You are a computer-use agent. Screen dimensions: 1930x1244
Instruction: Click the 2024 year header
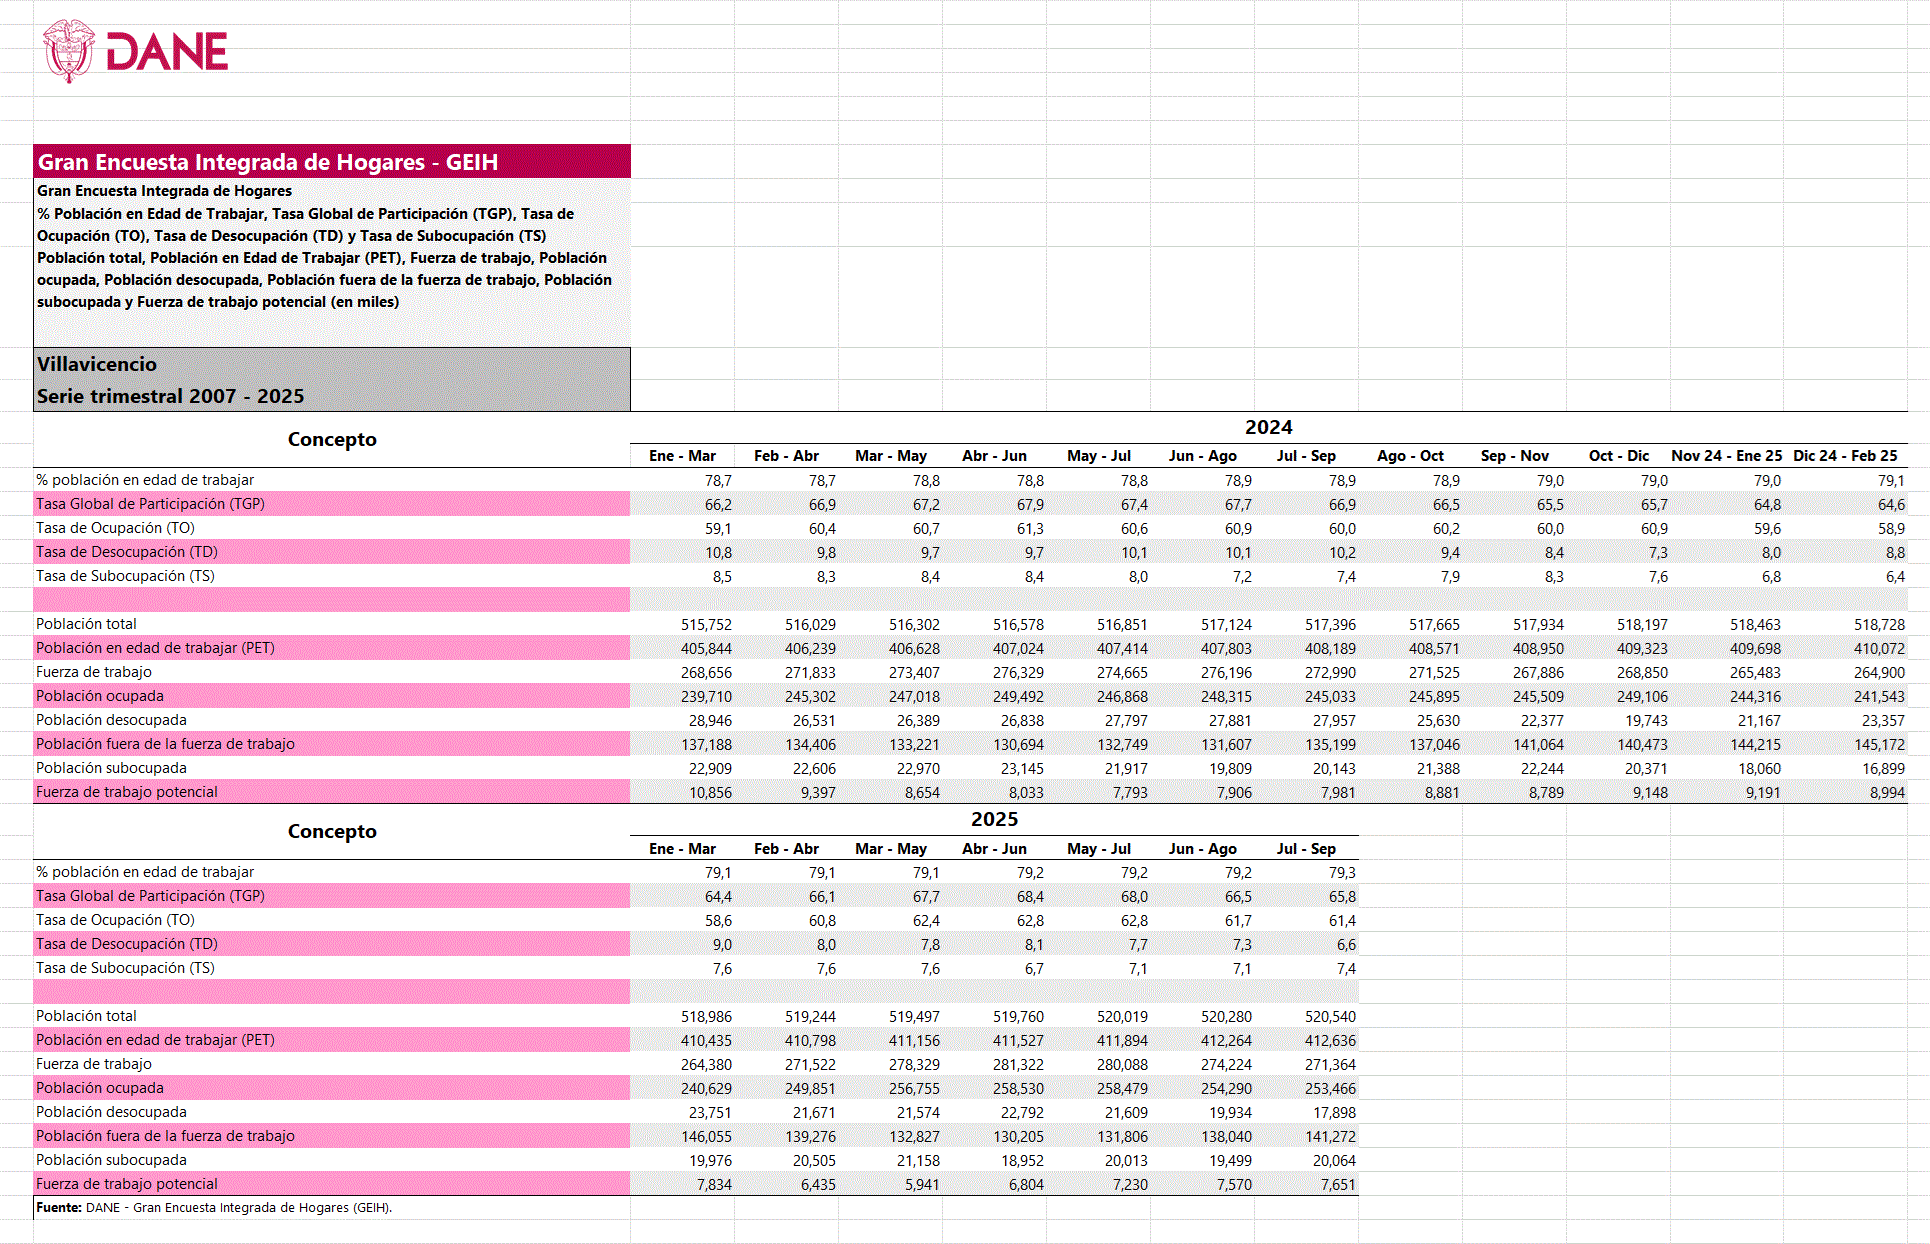tap(1268, 427)
